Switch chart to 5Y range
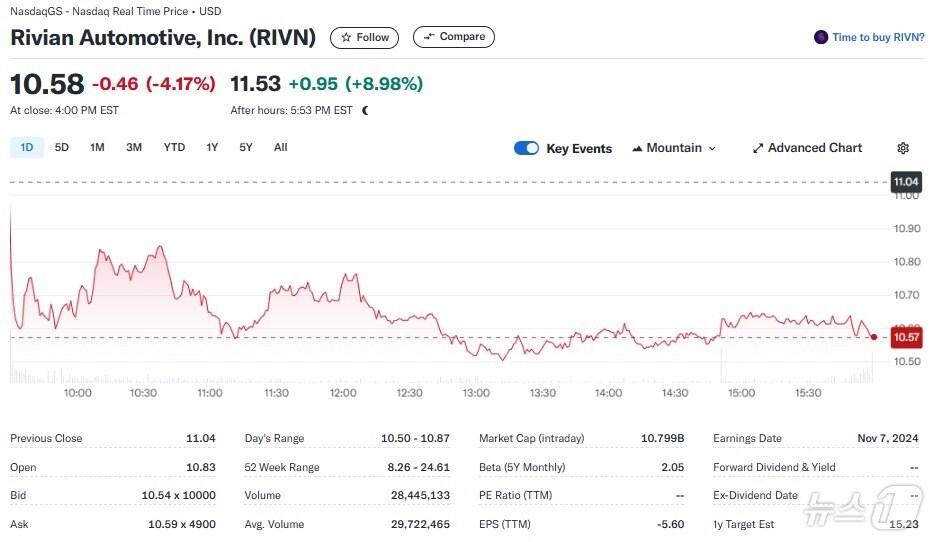Image resolution: width=933 pixels, height=542 pixels. pyautogui.click(x=246, y=148)
